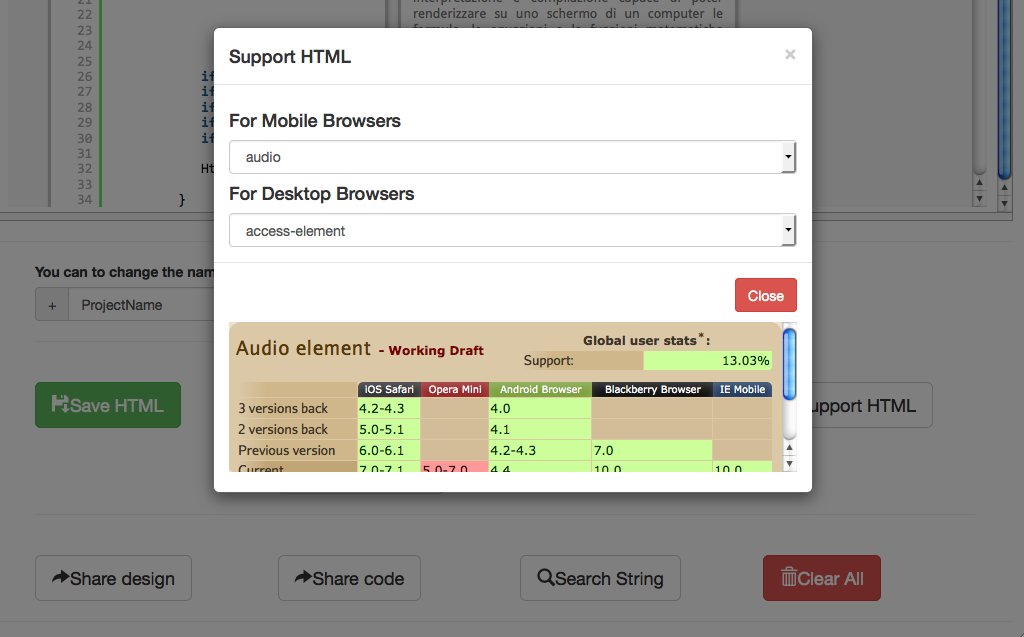Click the plus button beside ProjectName

(52, 305)
